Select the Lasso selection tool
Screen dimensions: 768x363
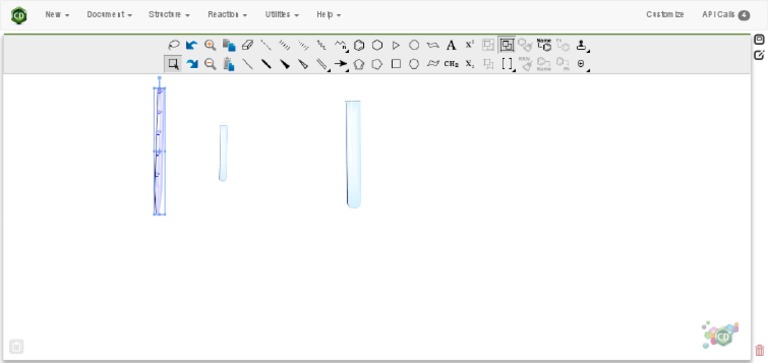[173, 46]
